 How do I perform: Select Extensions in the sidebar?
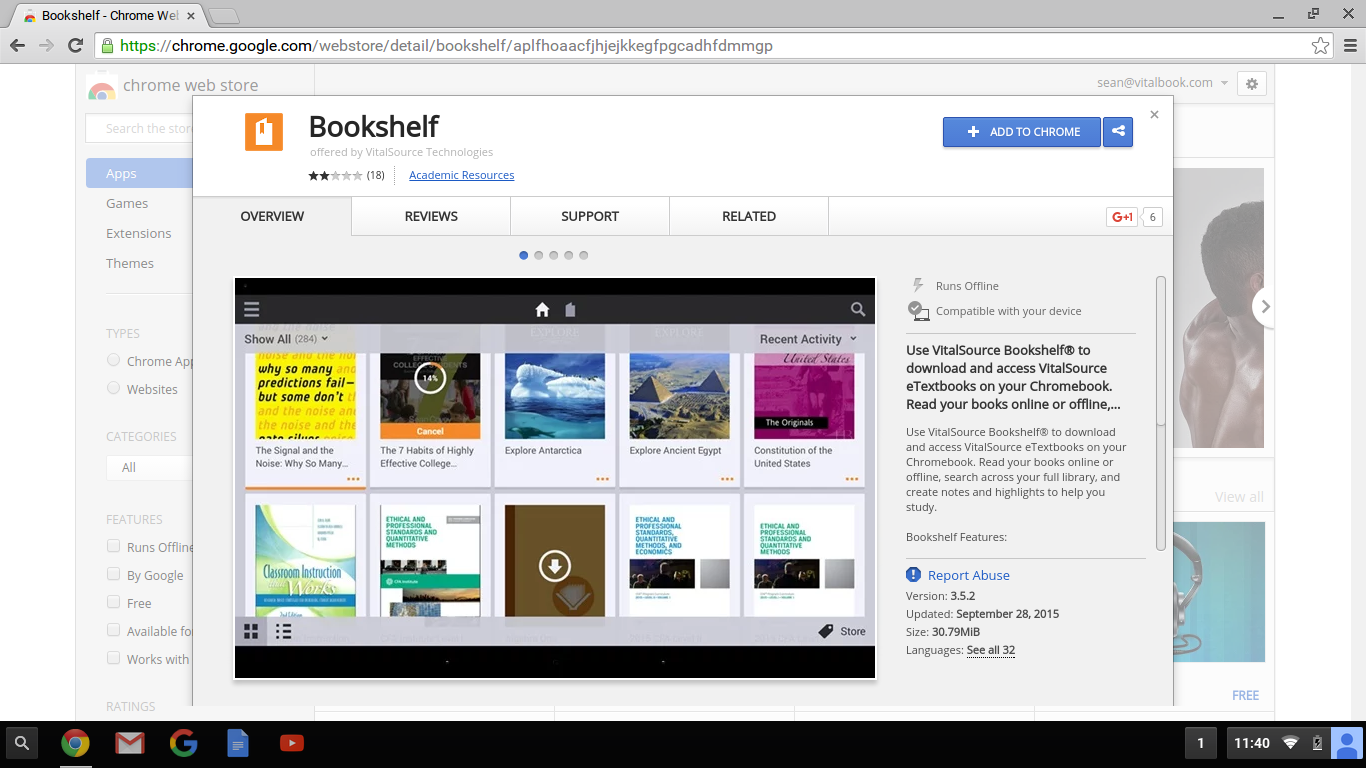pos(139,233)
